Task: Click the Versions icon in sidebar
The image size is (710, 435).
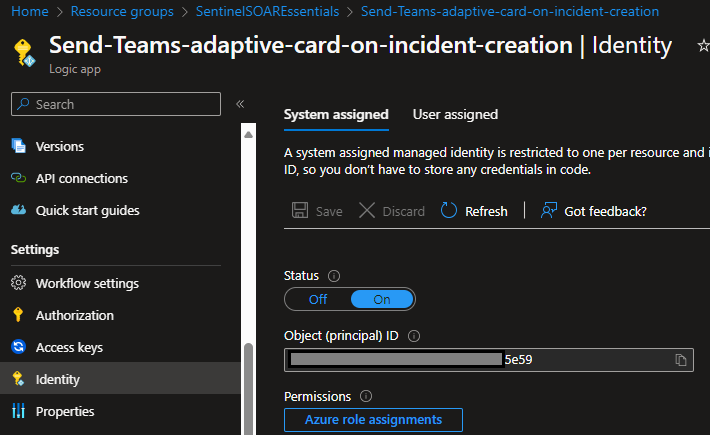Action: (19, 146)
